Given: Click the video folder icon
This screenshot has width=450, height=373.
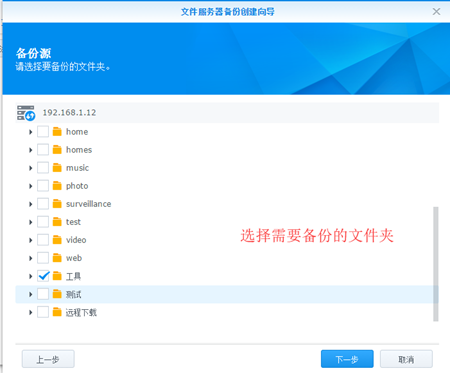Looking at the screenshot, I should pos(57,240).
